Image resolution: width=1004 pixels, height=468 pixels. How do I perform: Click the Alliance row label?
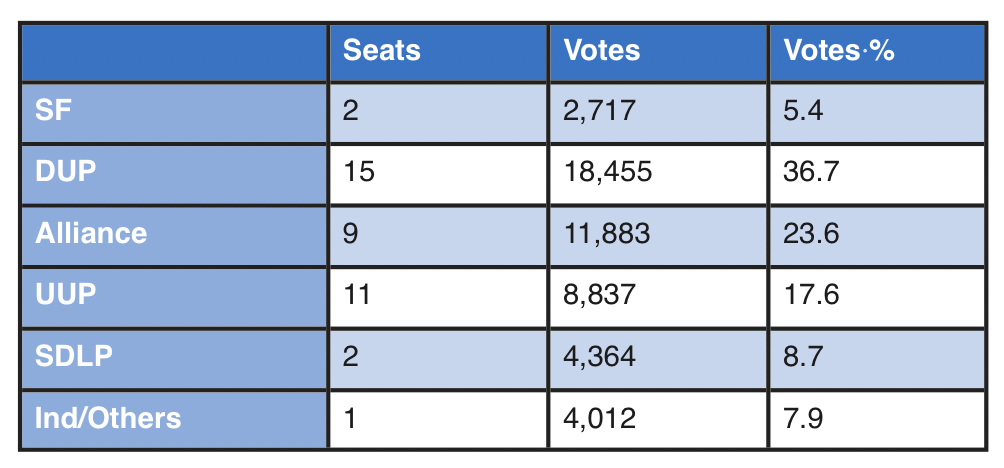[x=91, y=233]
